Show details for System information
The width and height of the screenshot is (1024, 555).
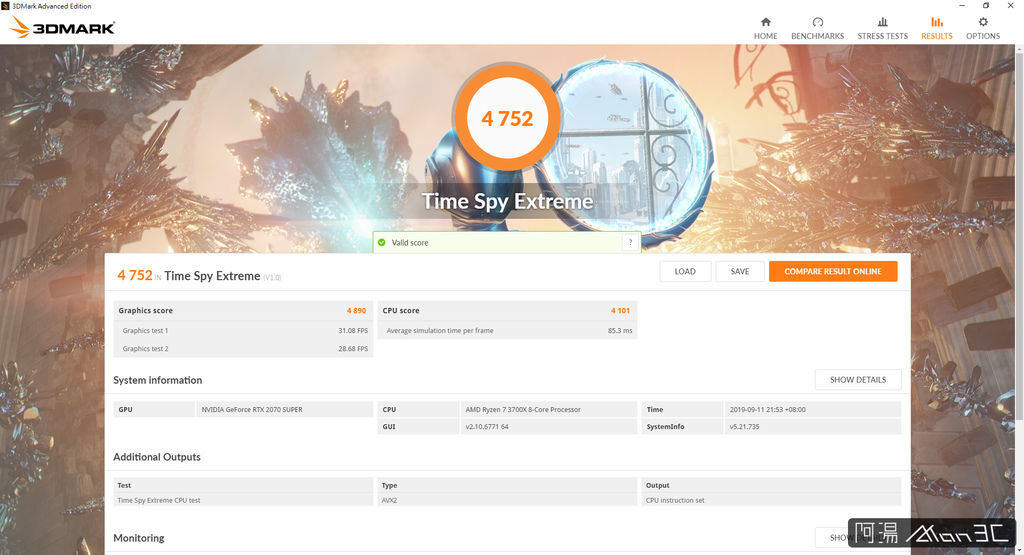coord(857,379)
